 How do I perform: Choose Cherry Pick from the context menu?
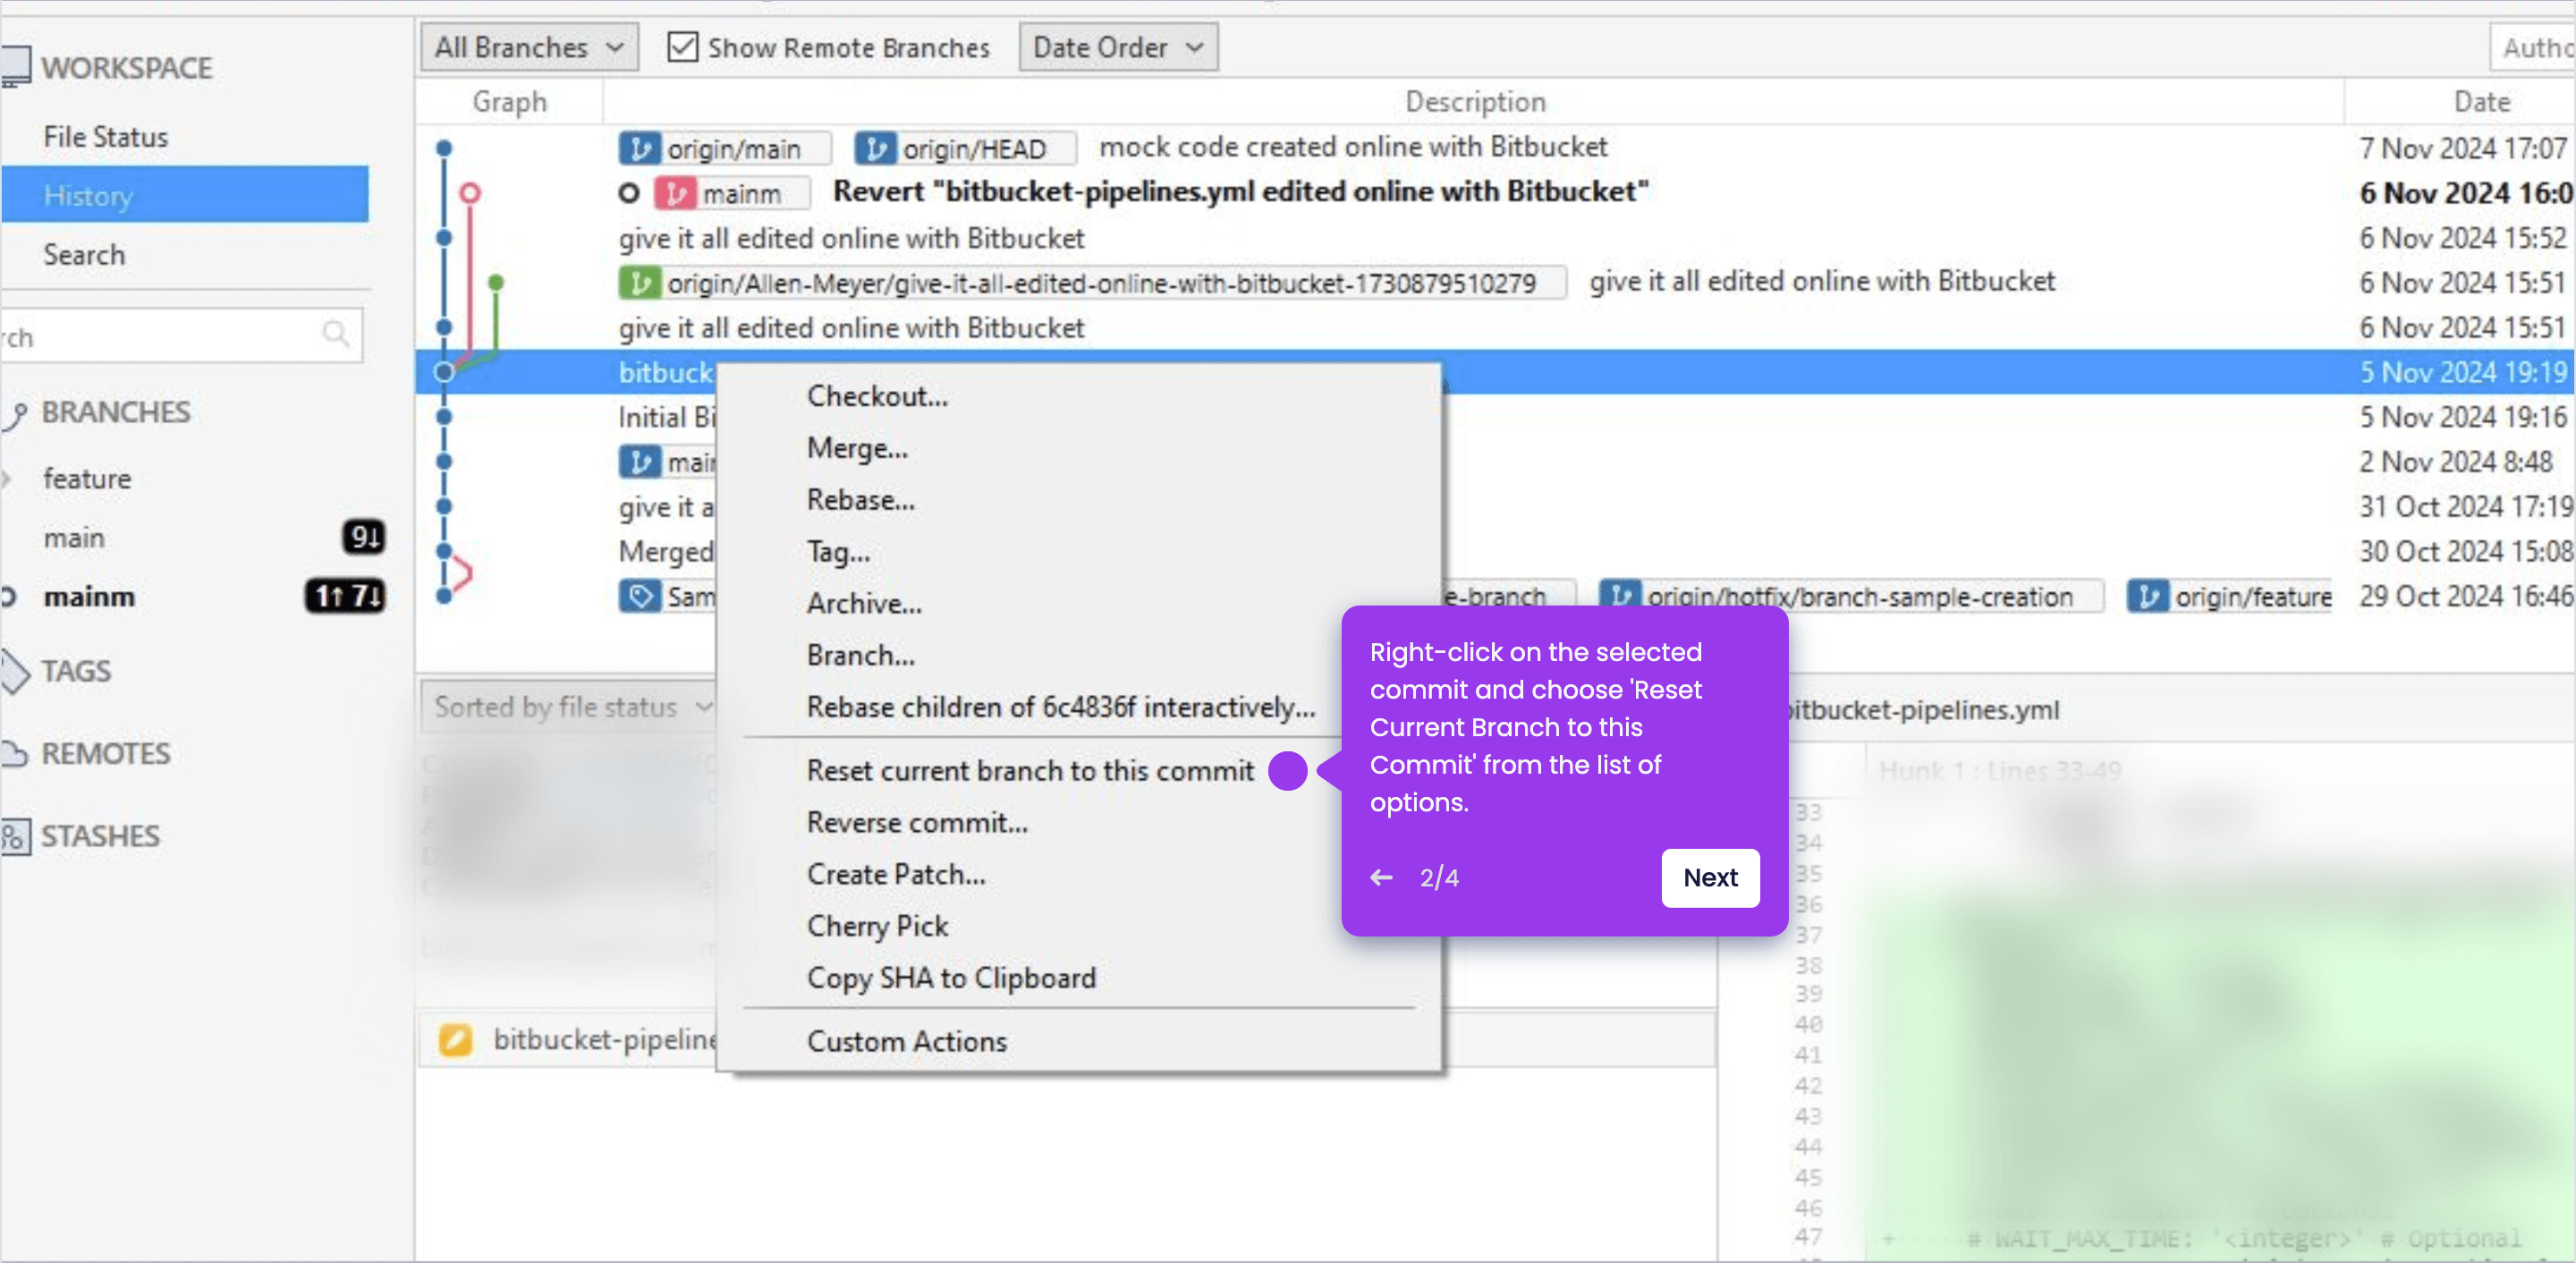click(x=877, y=927)
